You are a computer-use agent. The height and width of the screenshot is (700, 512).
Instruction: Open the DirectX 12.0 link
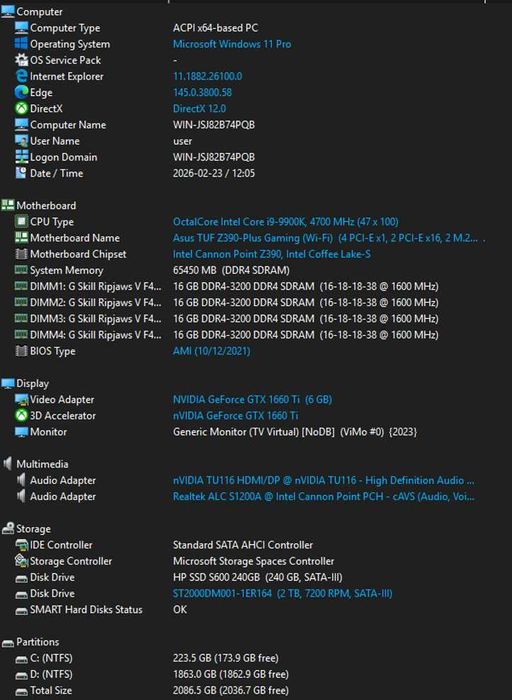point(199,108)
